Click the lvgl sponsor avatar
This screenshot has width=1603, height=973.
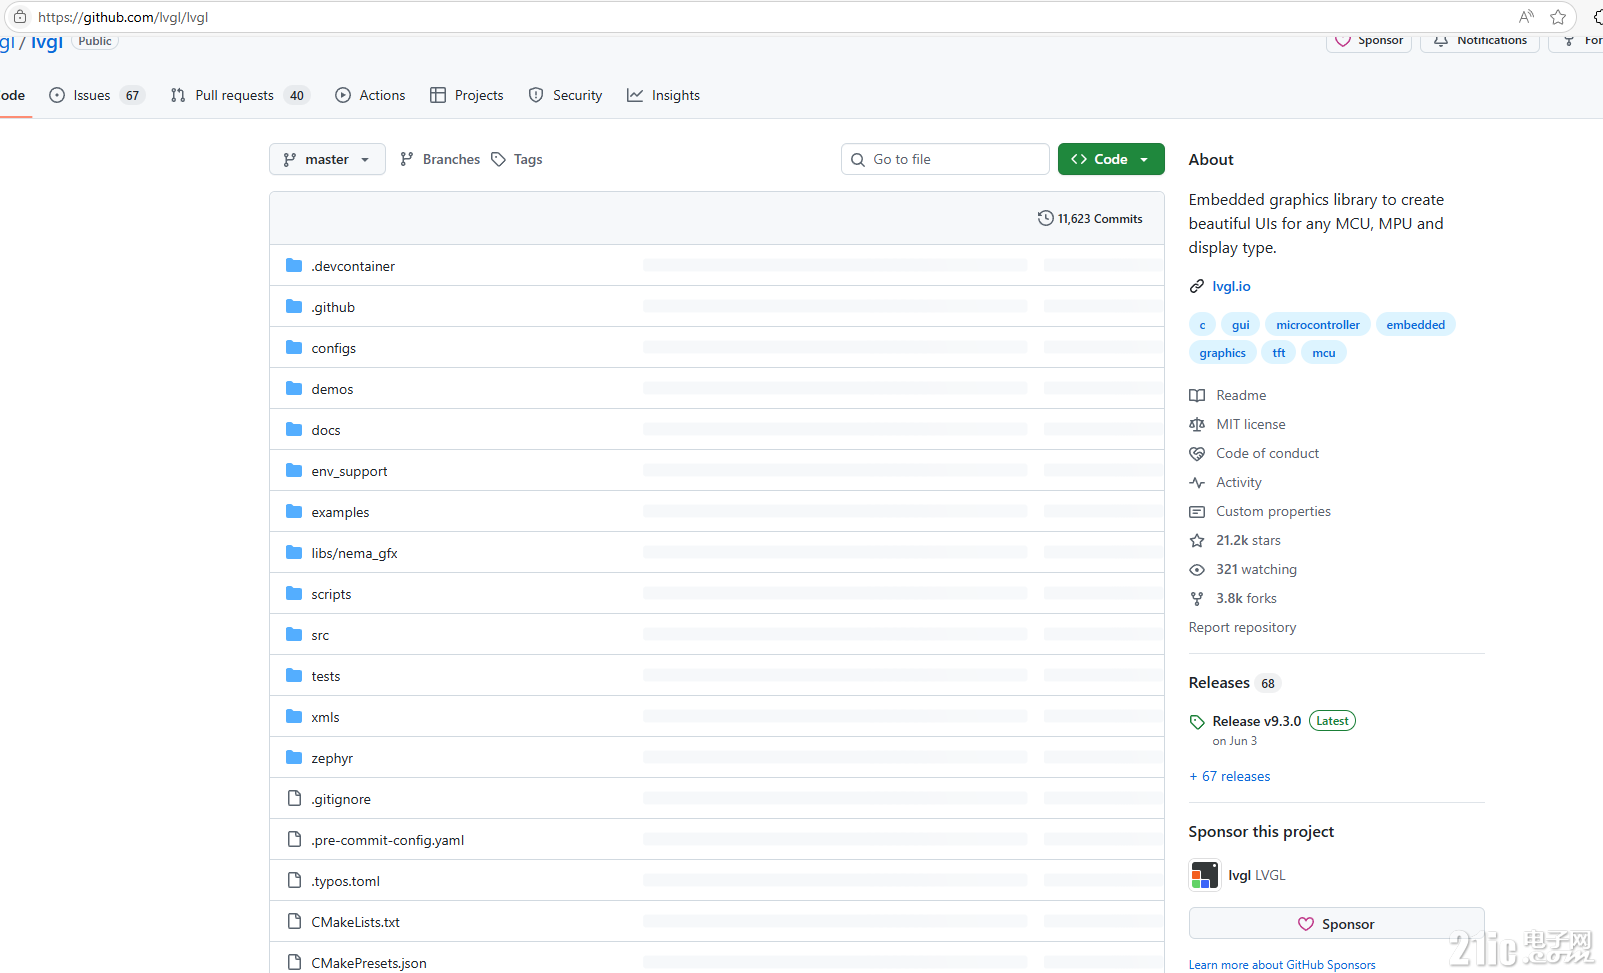[1204, 875]
